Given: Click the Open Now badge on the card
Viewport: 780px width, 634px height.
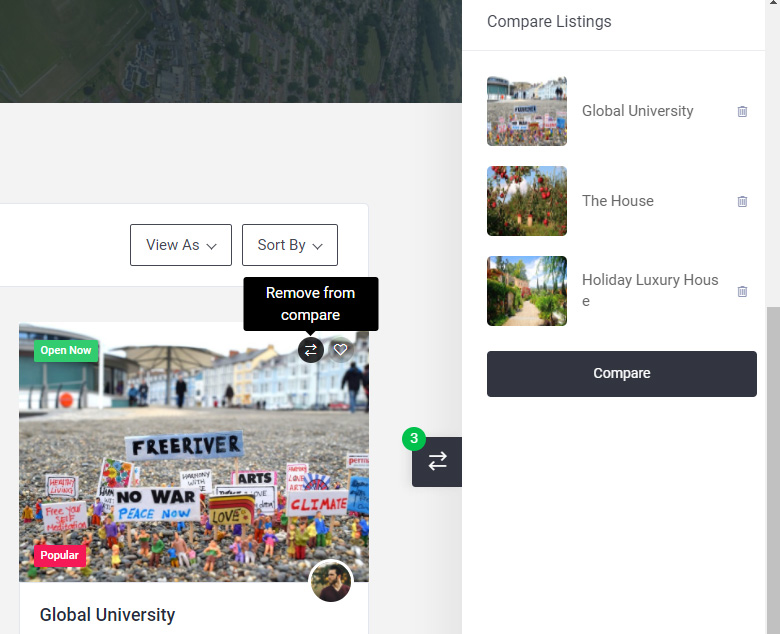Looking at the screenshot, I should (66, 351).
